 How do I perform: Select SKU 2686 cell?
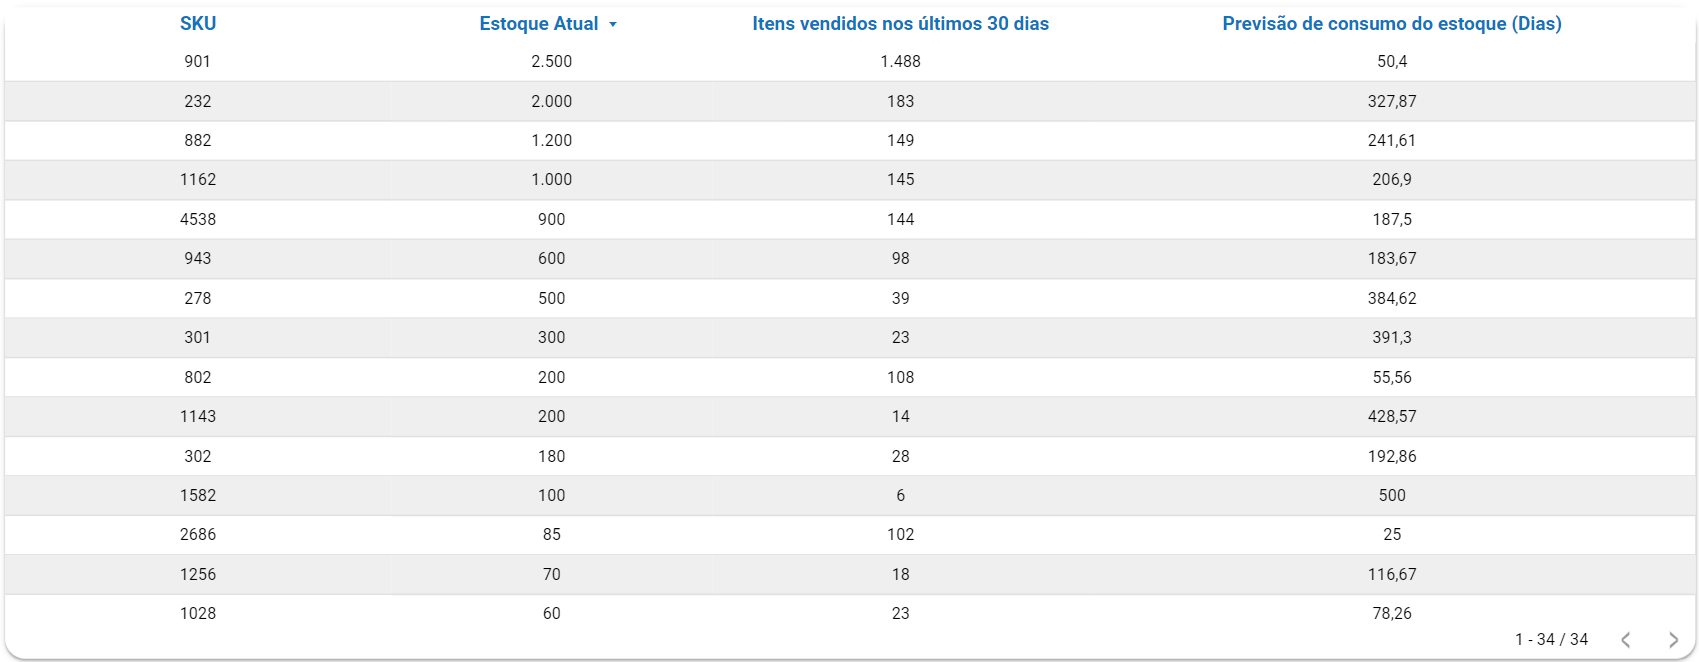198,535
